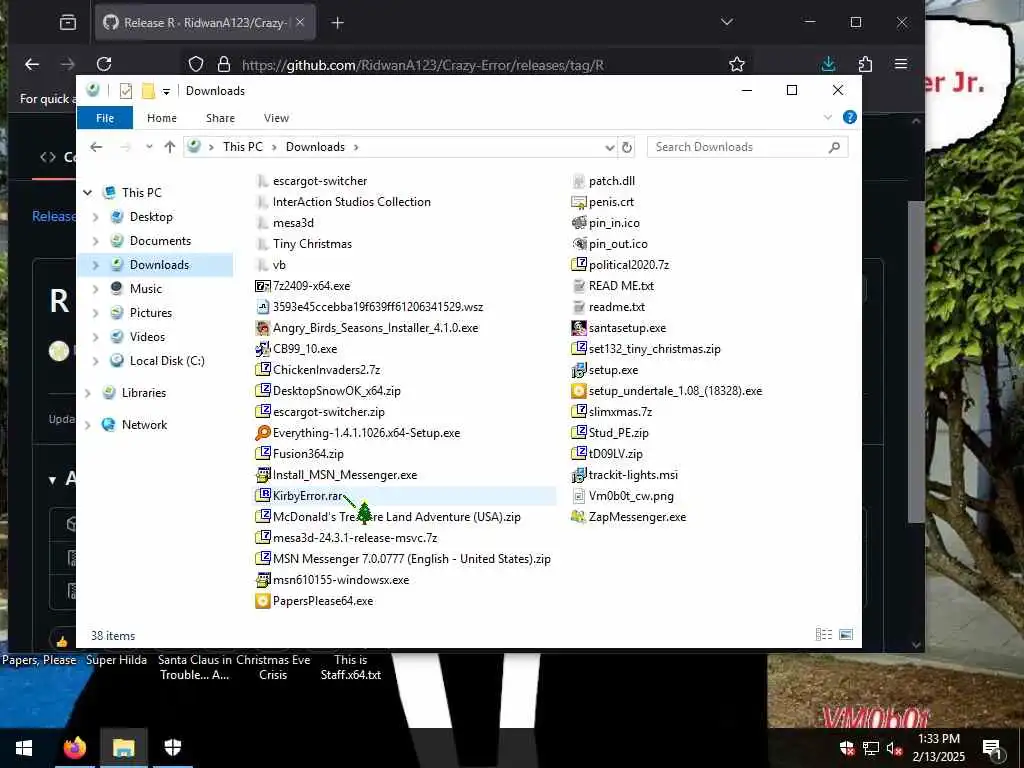Open the Home ribbon tab
The image size is (1024, 768).
162,118
